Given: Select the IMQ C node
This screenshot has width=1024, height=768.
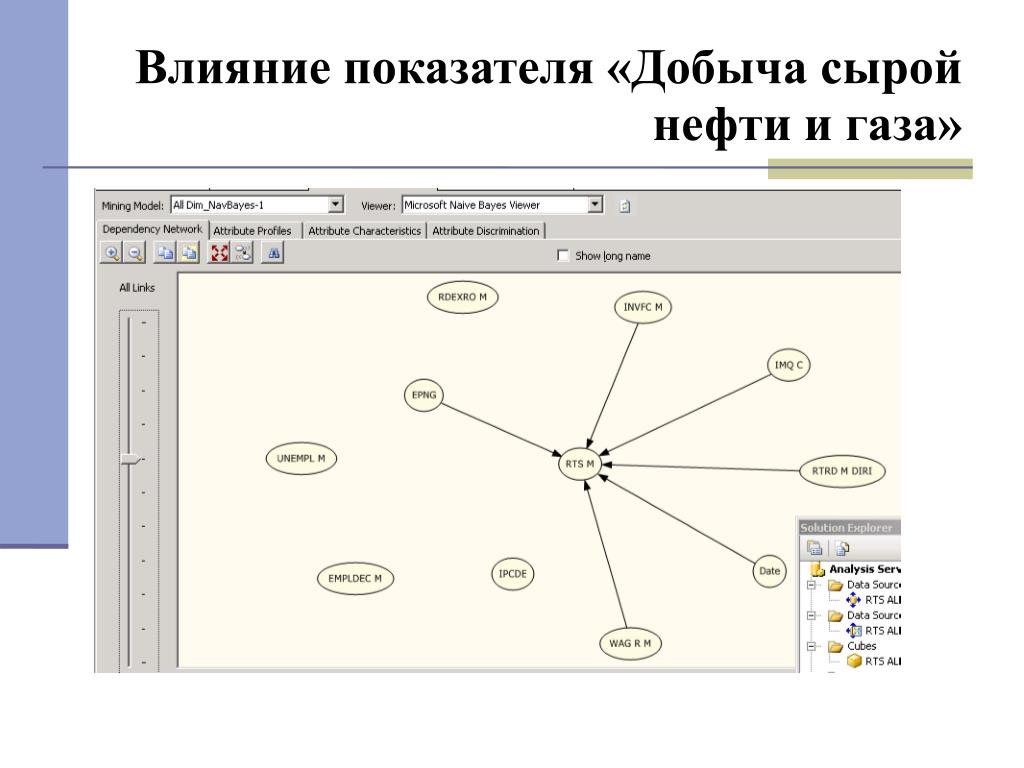Looking at the screenshot, I should tap(788, 365).
